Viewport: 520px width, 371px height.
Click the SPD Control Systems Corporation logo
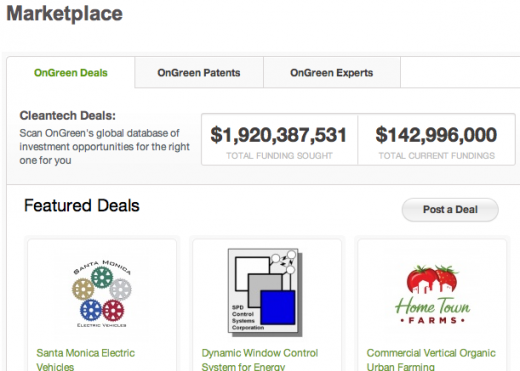265,292
